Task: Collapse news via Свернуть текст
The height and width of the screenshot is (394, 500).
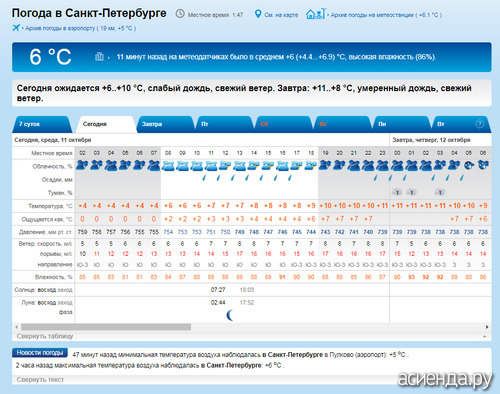Action: (x=40, y=379)
